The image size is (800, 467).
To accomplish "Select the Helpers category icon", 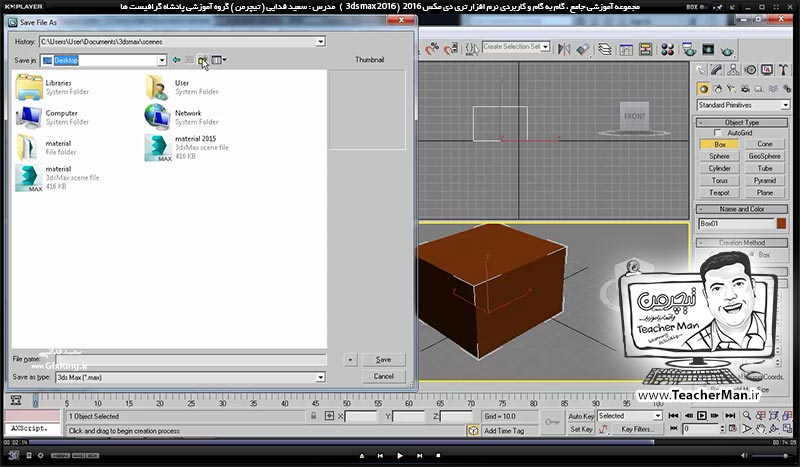I will 759,89.
